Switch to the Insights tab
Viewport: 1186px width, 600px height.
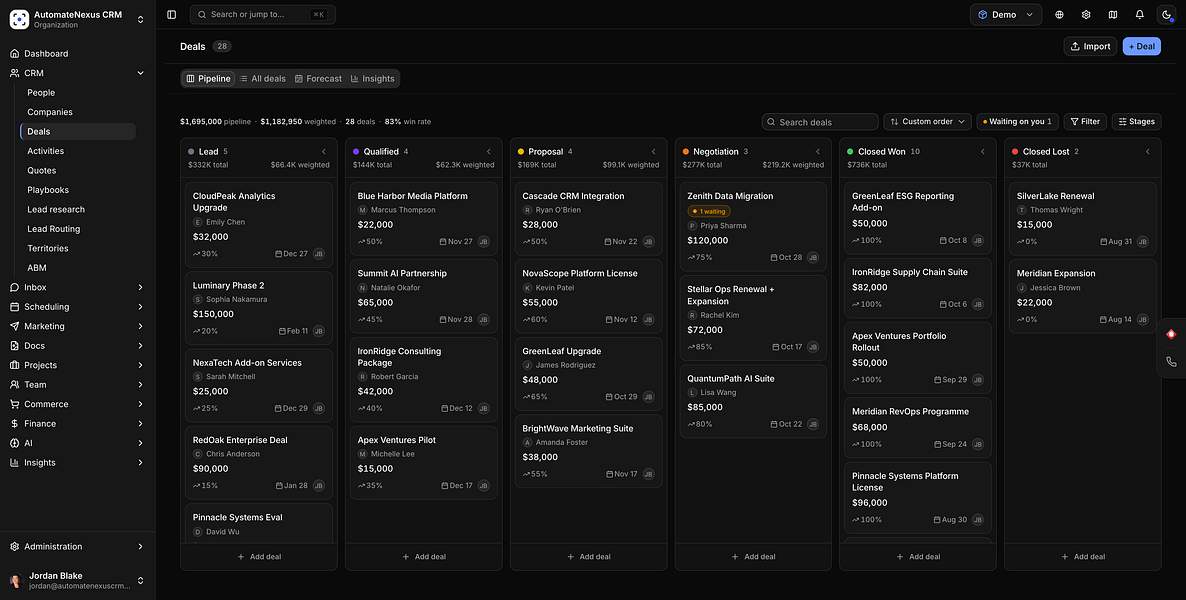pyautogui.click(x=373, y=79)
